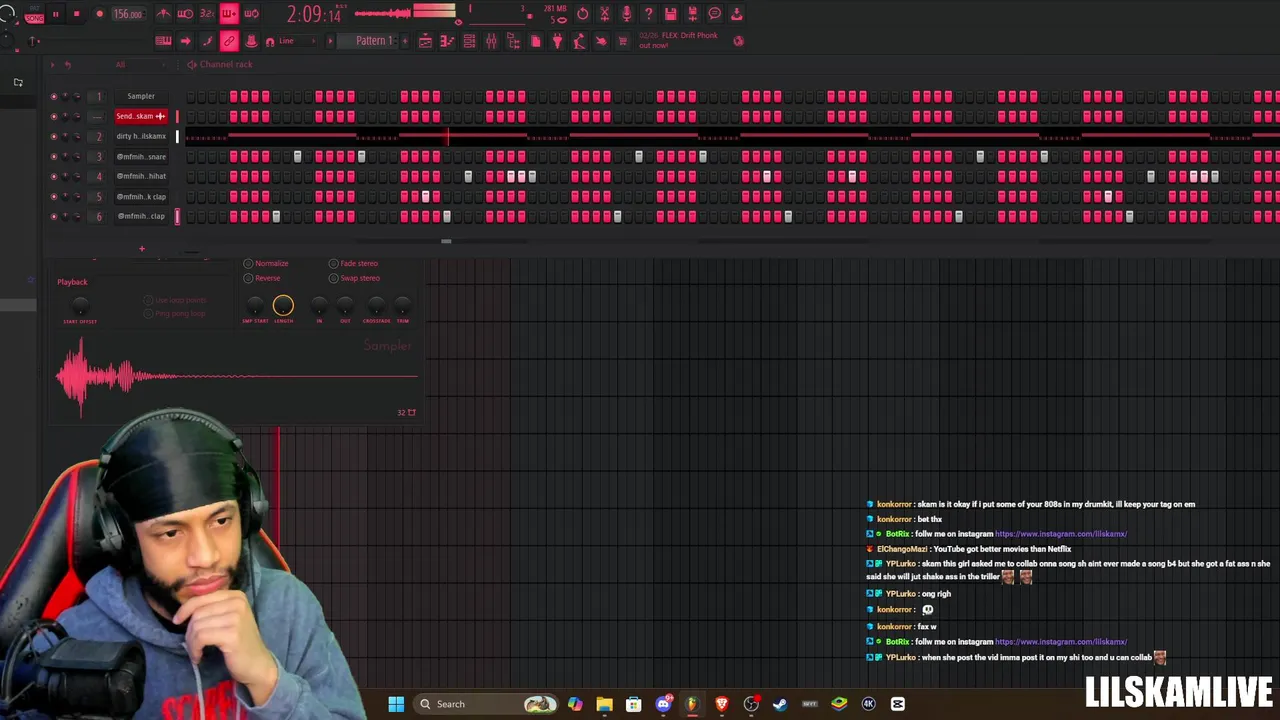
Task: Select the dirty h..ilskamx channel button
Action: point(141,136)
